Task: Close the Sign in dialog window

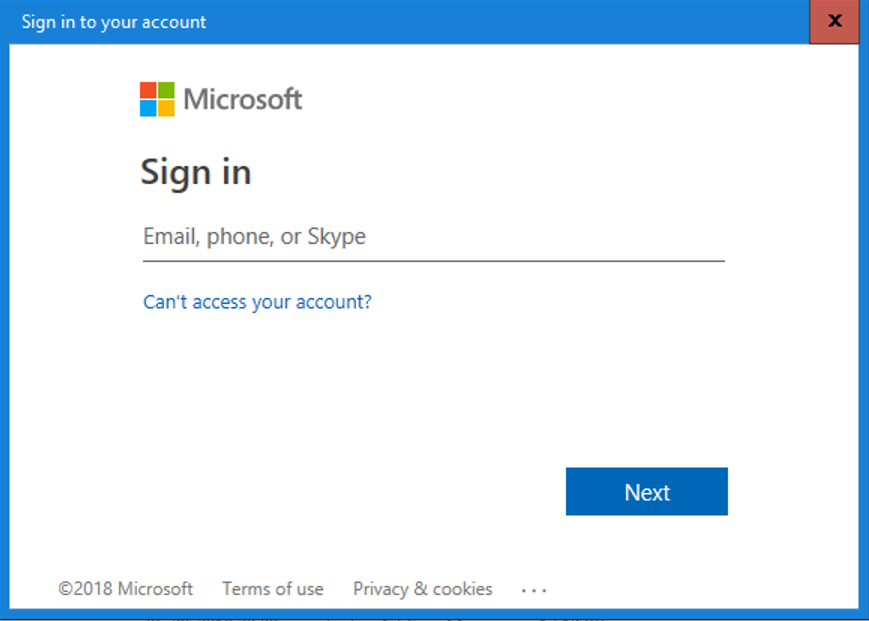Action: [834, 22]
